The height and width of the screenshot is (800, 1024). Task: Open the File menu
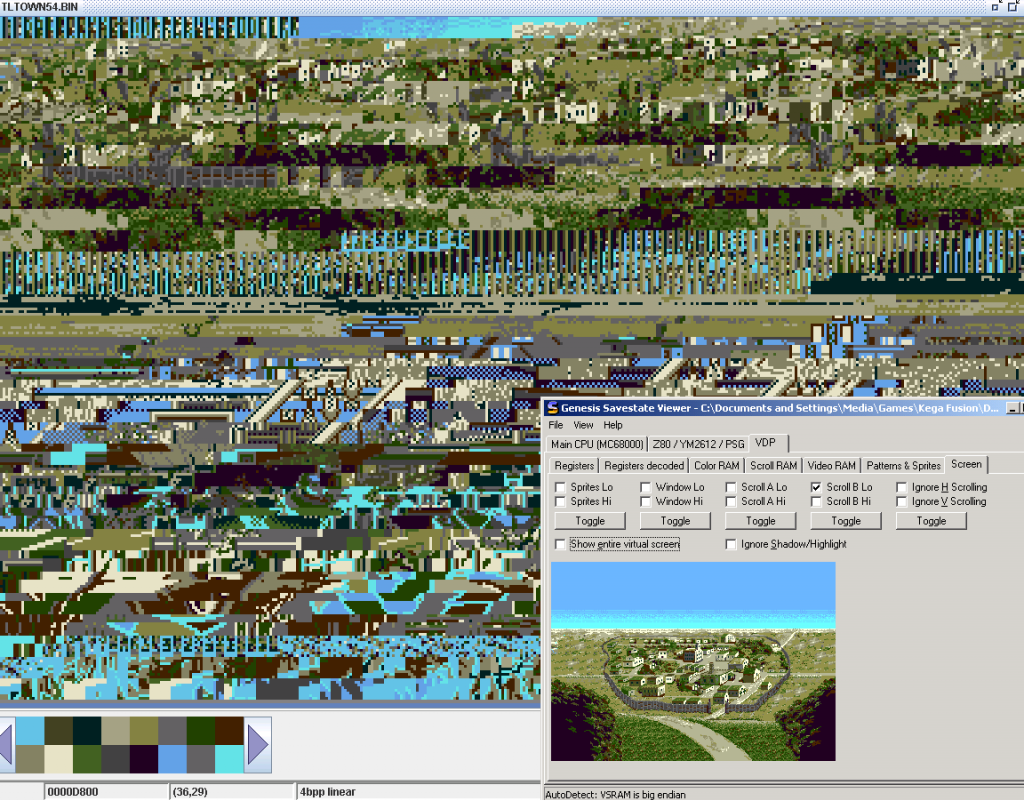point(556,425)
